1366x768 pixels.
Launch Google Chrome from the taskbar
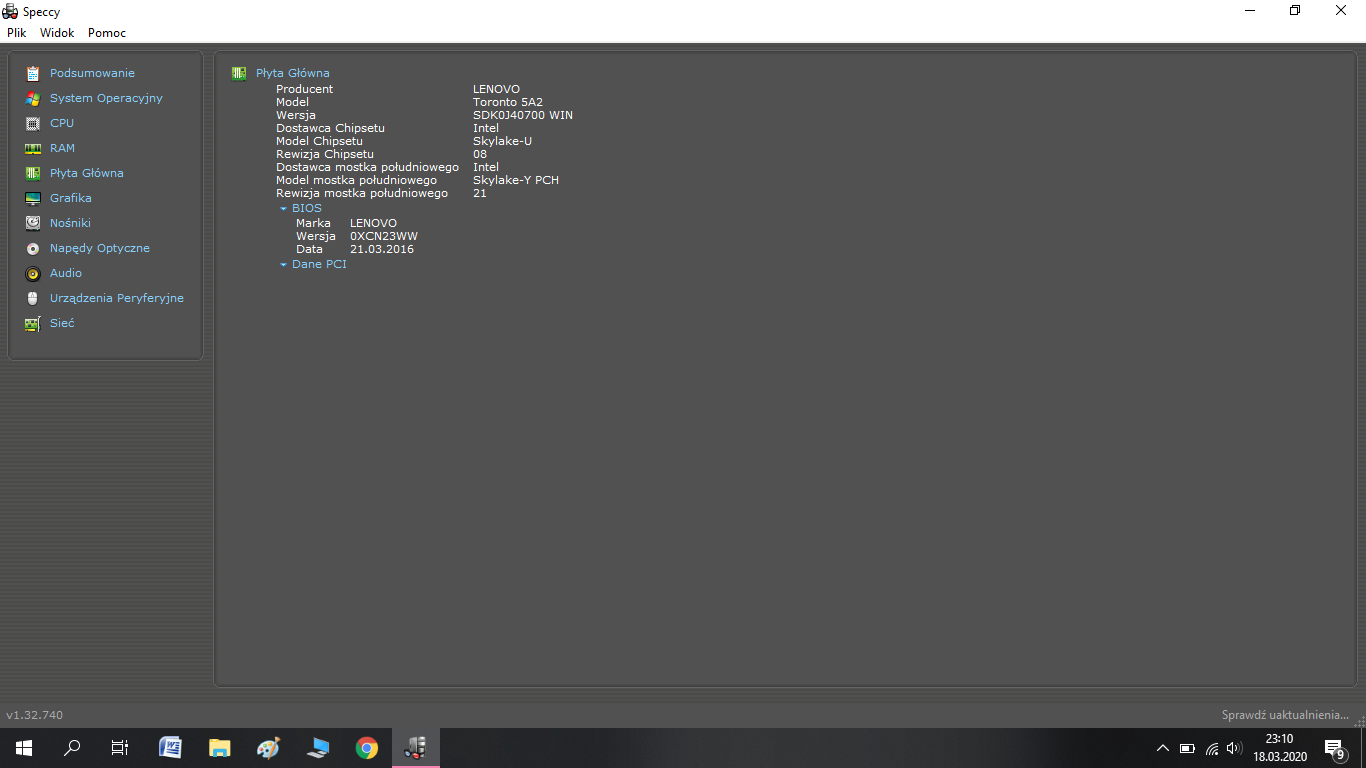click(x=367, y=748)
